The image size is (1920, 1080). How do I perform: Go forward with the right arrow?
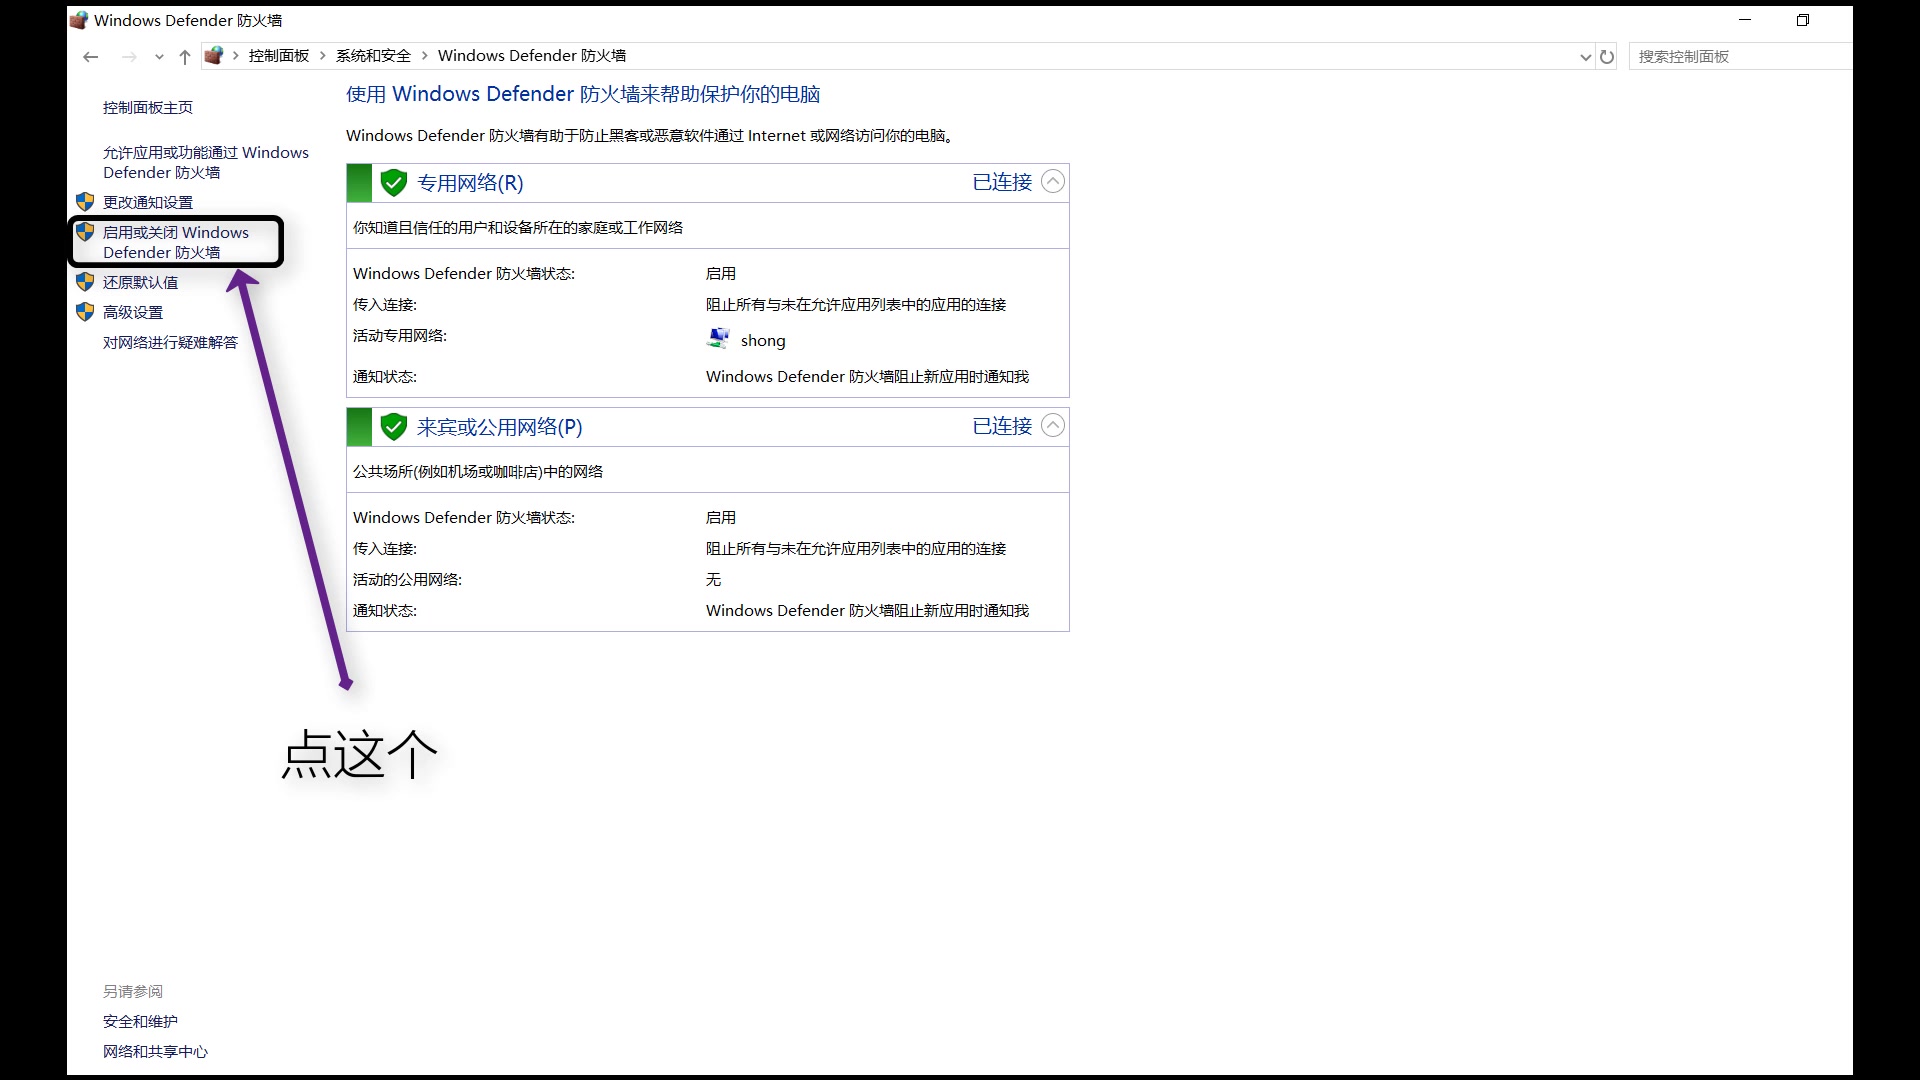(129, 57)
